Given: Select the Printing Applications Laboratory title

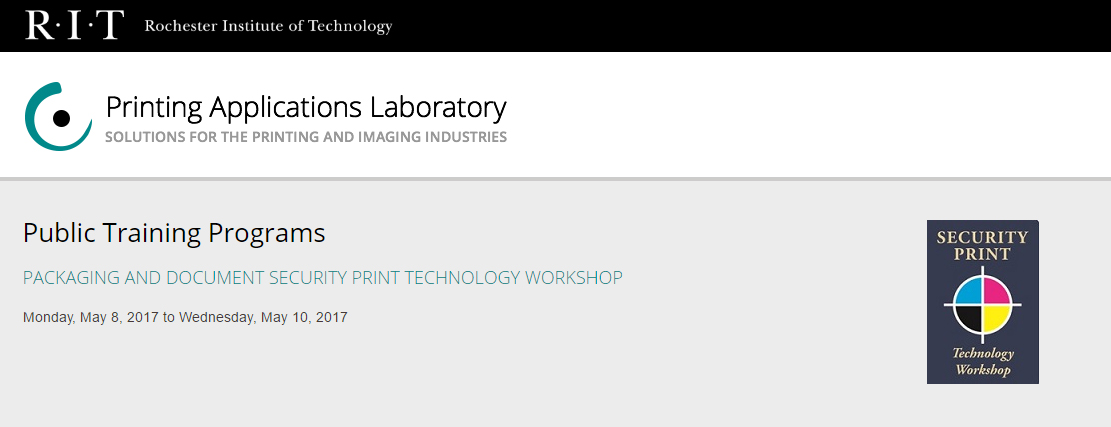Looking at the screenshot, I should (306, 107).
